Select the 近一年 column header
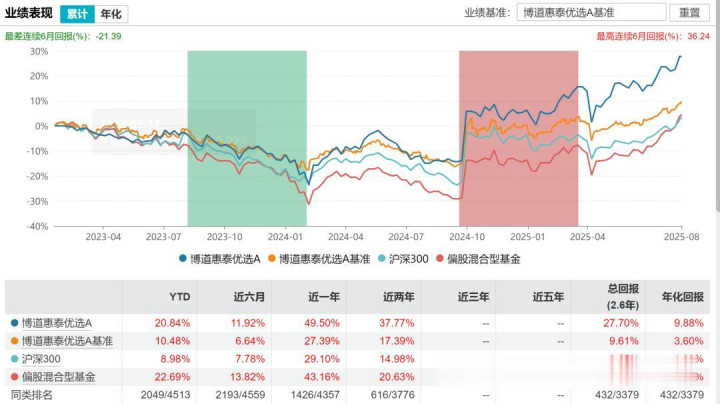This screenshot has width=720, height=404. pyautogui.click(x=326, y=297)
